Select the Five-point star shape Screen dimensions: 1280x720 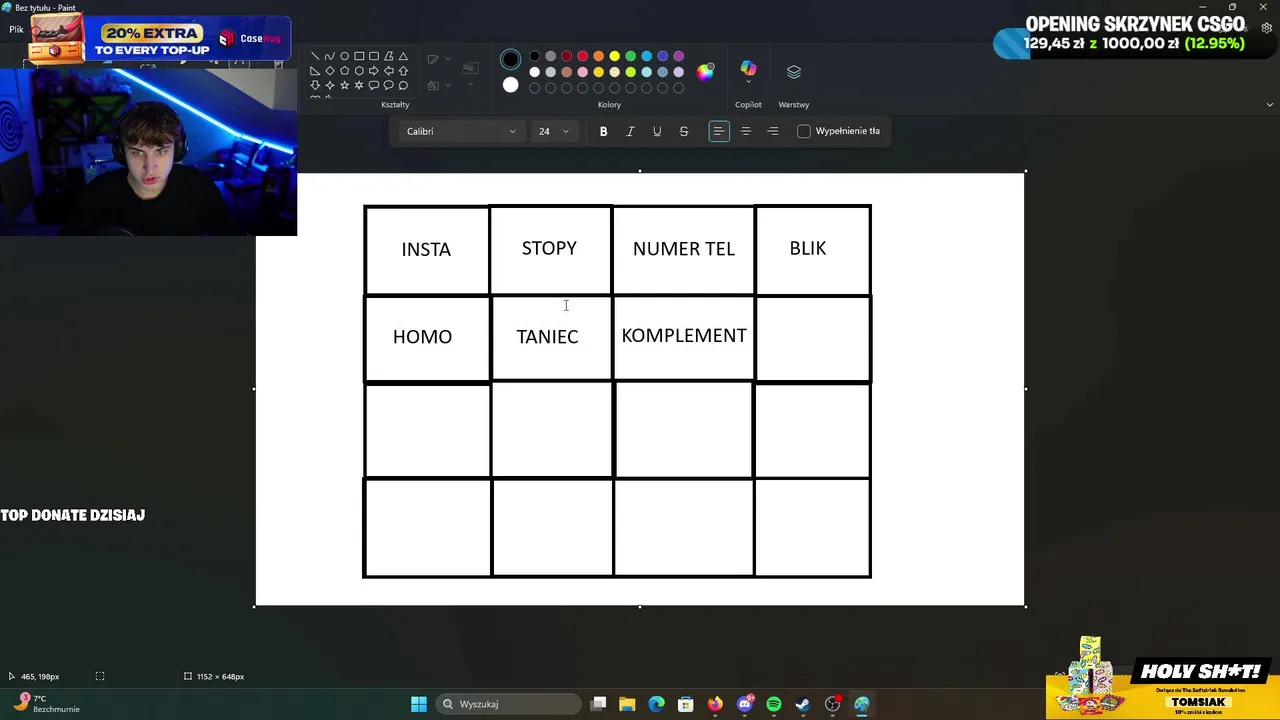point(344,85)
